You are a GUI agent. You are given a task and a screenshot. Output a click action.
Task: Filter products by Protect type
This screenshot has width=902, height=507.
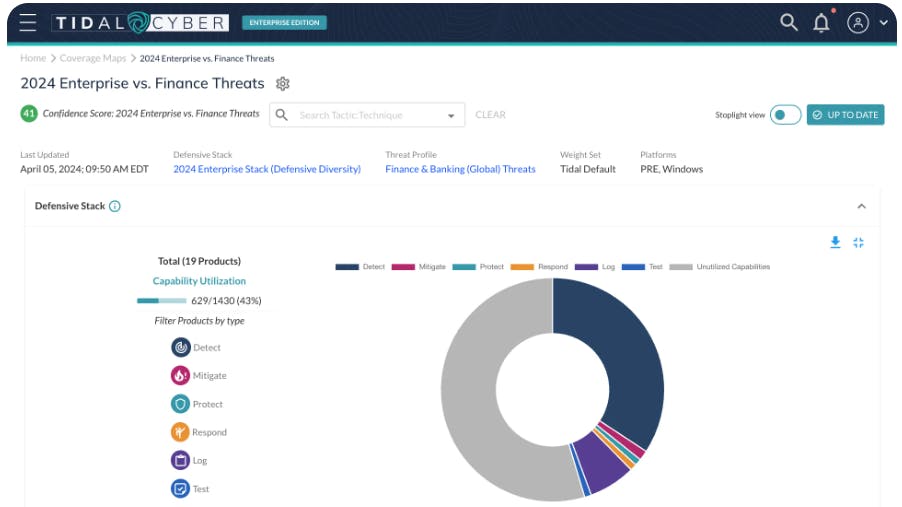(181, 404)
